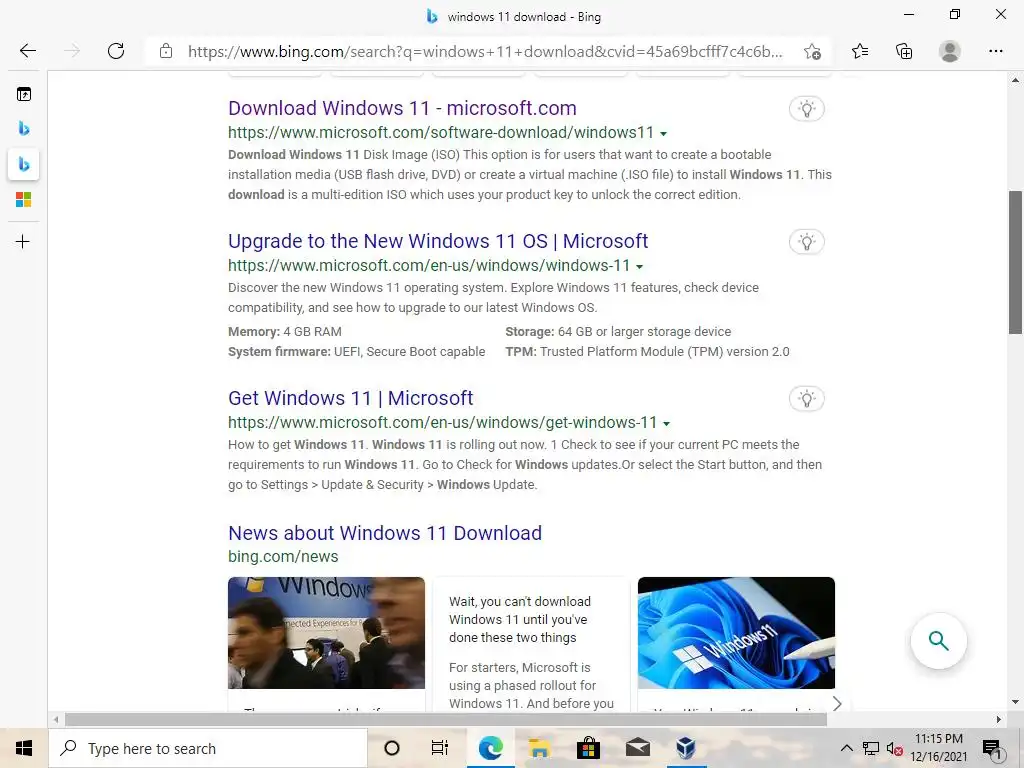The height and width of the screenshot is (768, 1024).
Task: Go back to the previous page
Action: (27, 51)
